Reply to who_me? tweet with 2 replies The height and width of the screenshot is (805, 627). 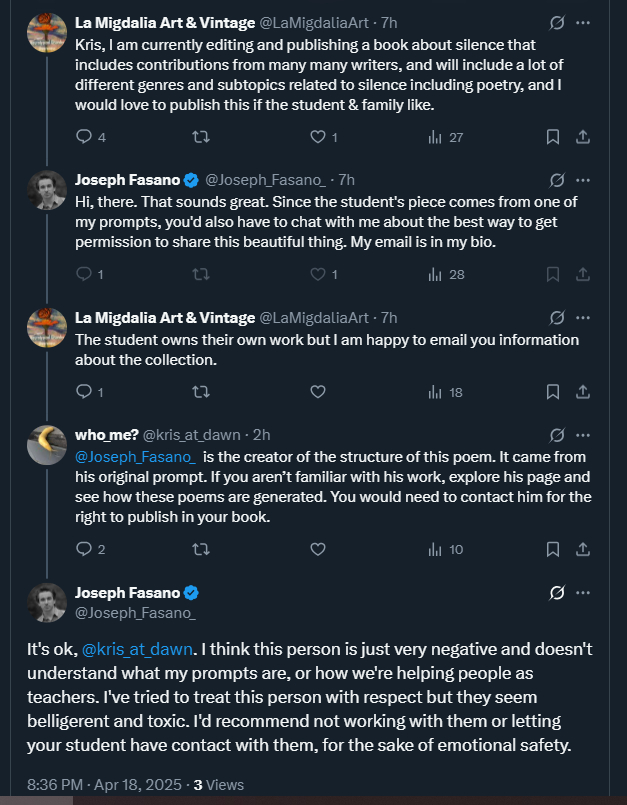pyautogui.click(x=84, y=549)
